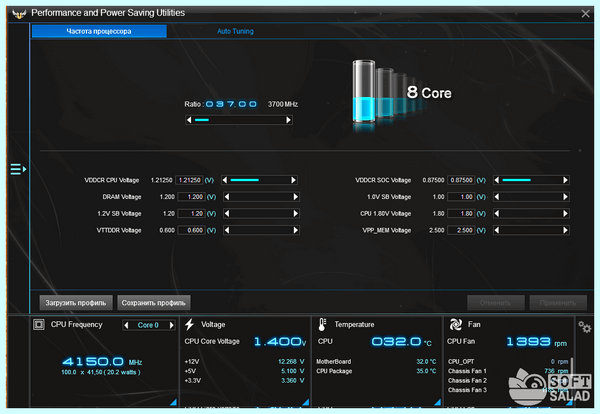Screen dimensions: 600x414
Task: Open the Auto Tuning tab
Action: [x=235, y=31]
